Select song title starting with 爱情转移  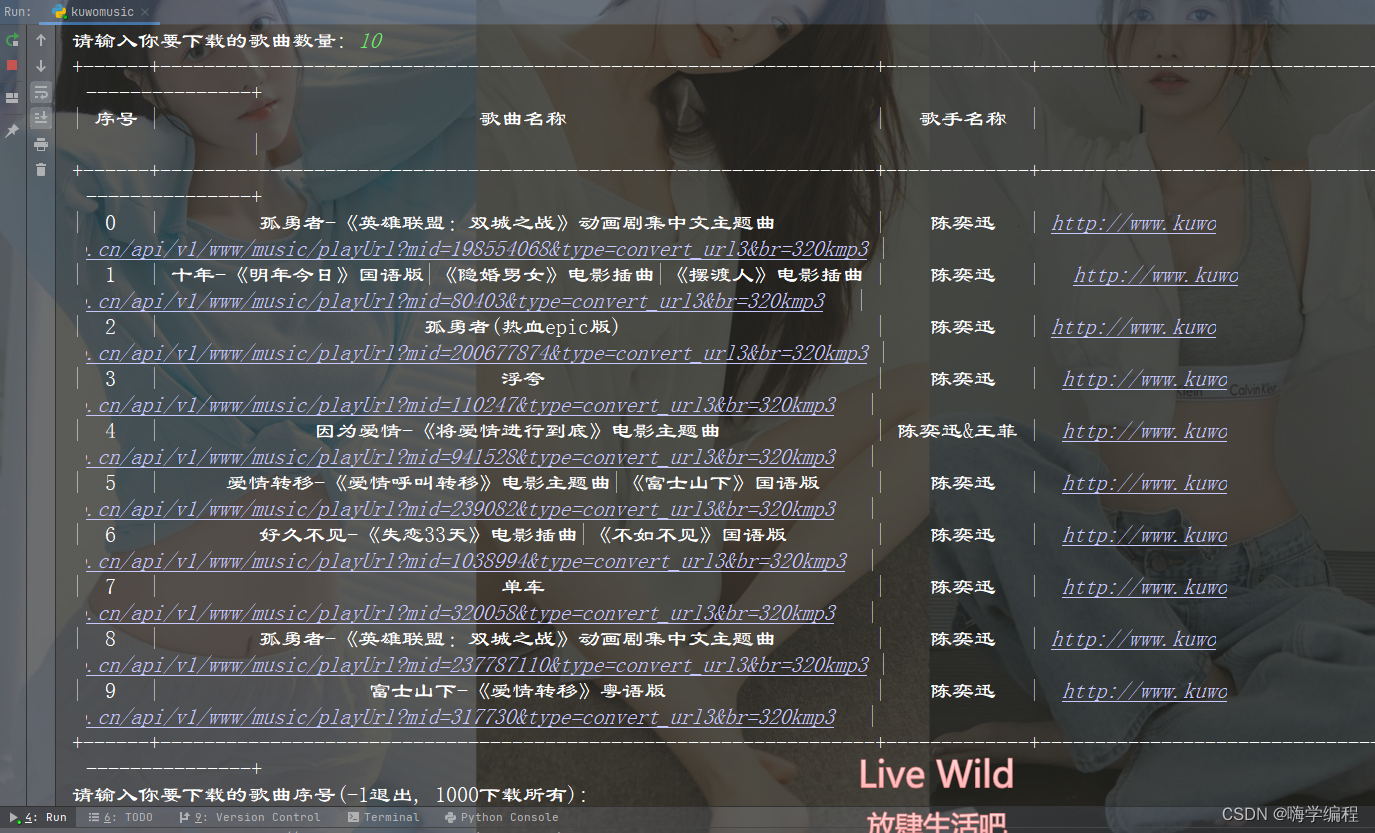click(523, 483)
